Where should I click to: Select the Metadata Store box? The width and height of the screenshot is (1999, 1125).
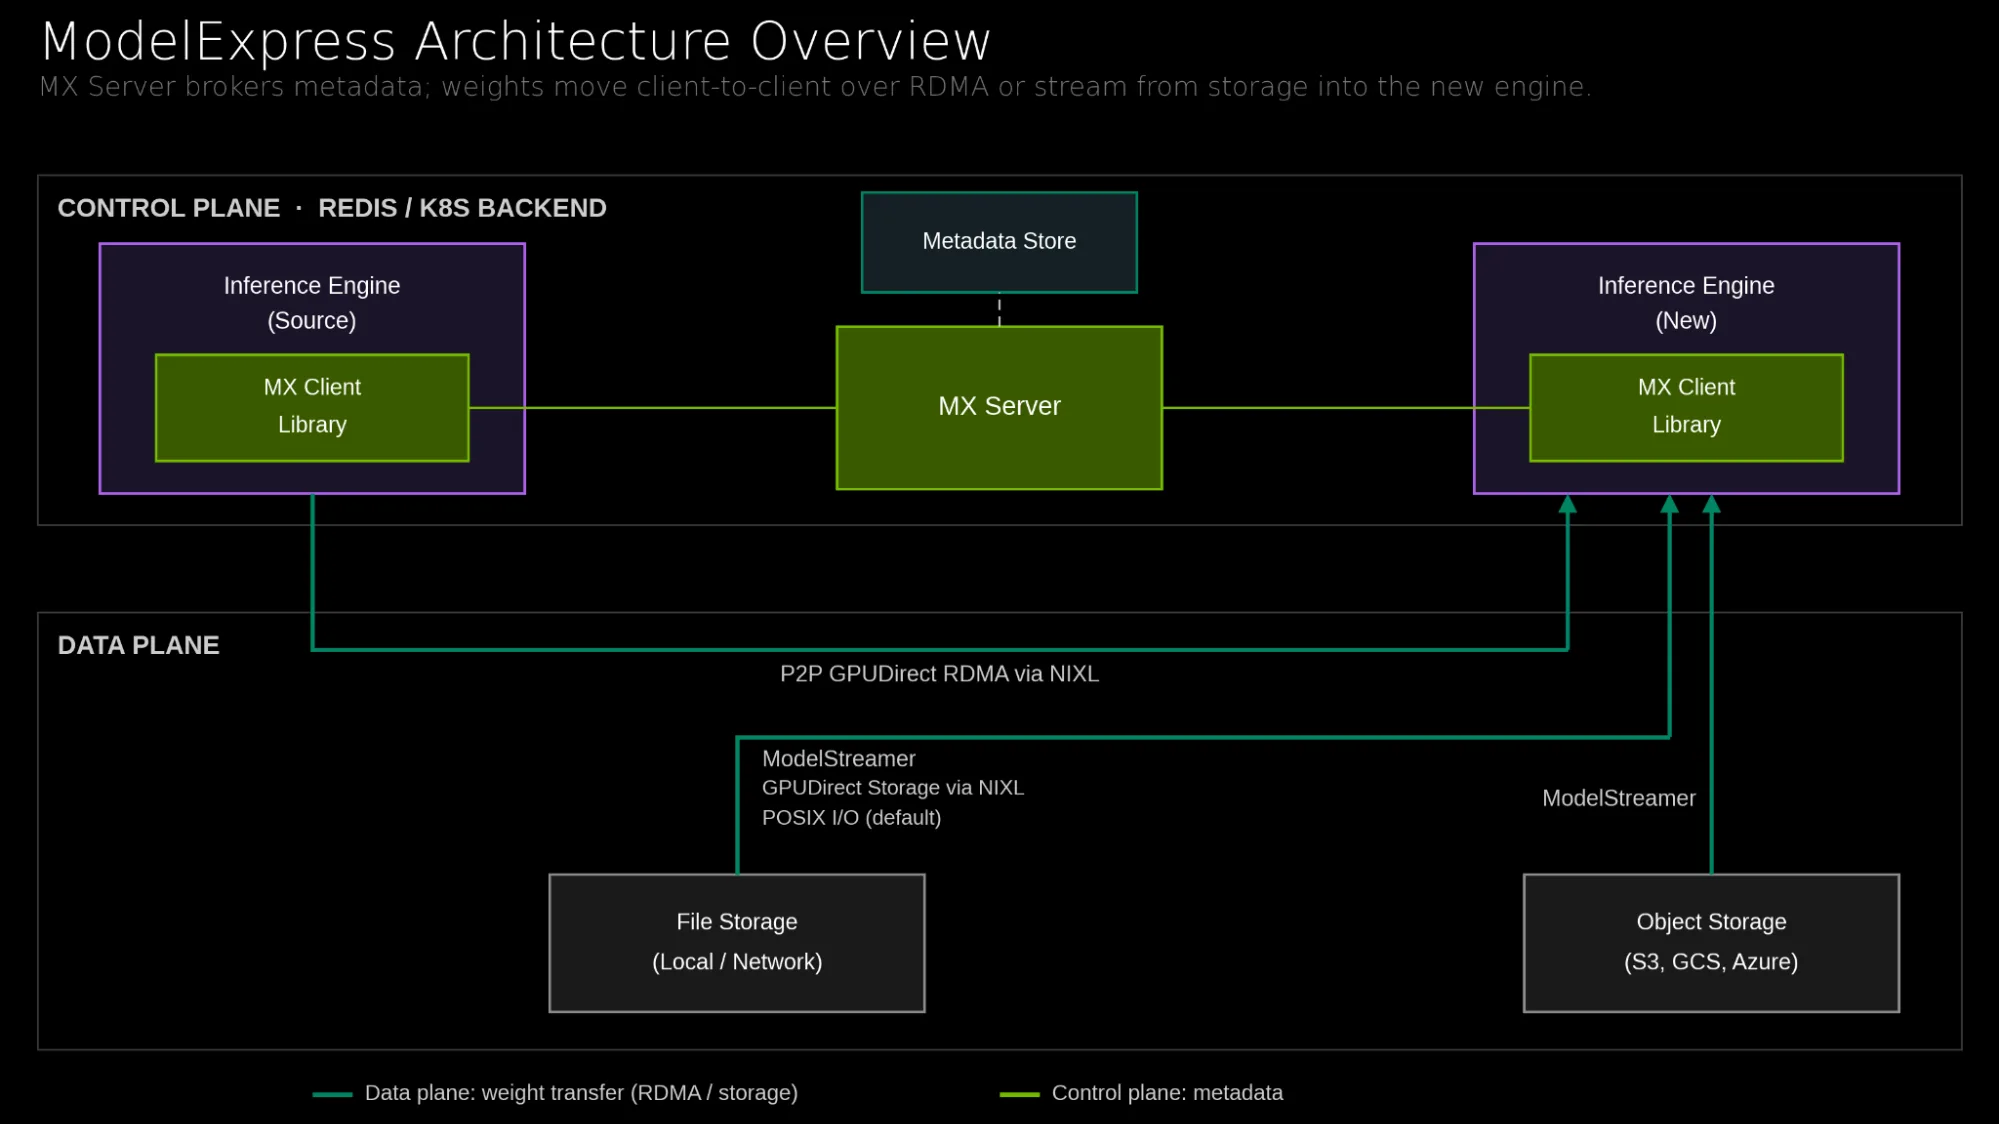pyautogui.click(x=999, y=242)
